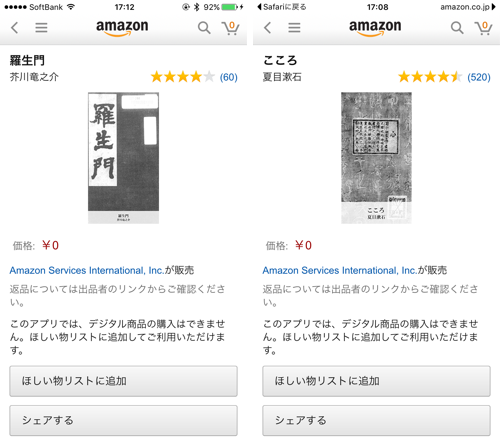Tap back arrow on 羅生門 screen
The height and width of the screenshot is (439, 500).
coord(15,28)
